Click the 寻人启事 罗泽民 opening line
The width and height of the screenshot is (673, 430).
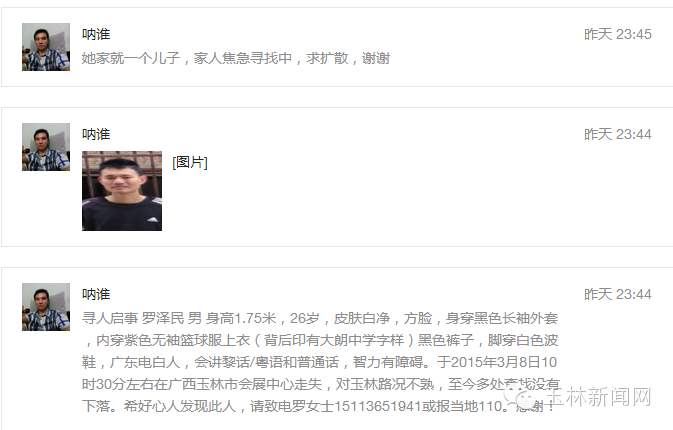(320, 318)
